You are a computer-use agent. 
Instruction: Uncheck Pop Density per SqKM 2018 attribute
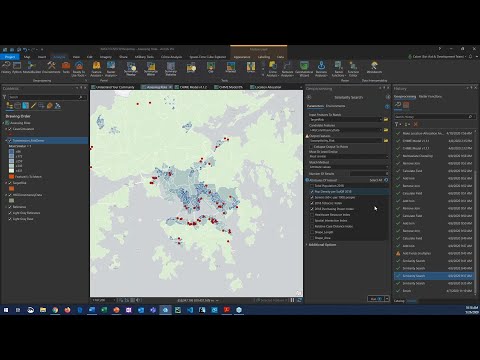[312, 192]
